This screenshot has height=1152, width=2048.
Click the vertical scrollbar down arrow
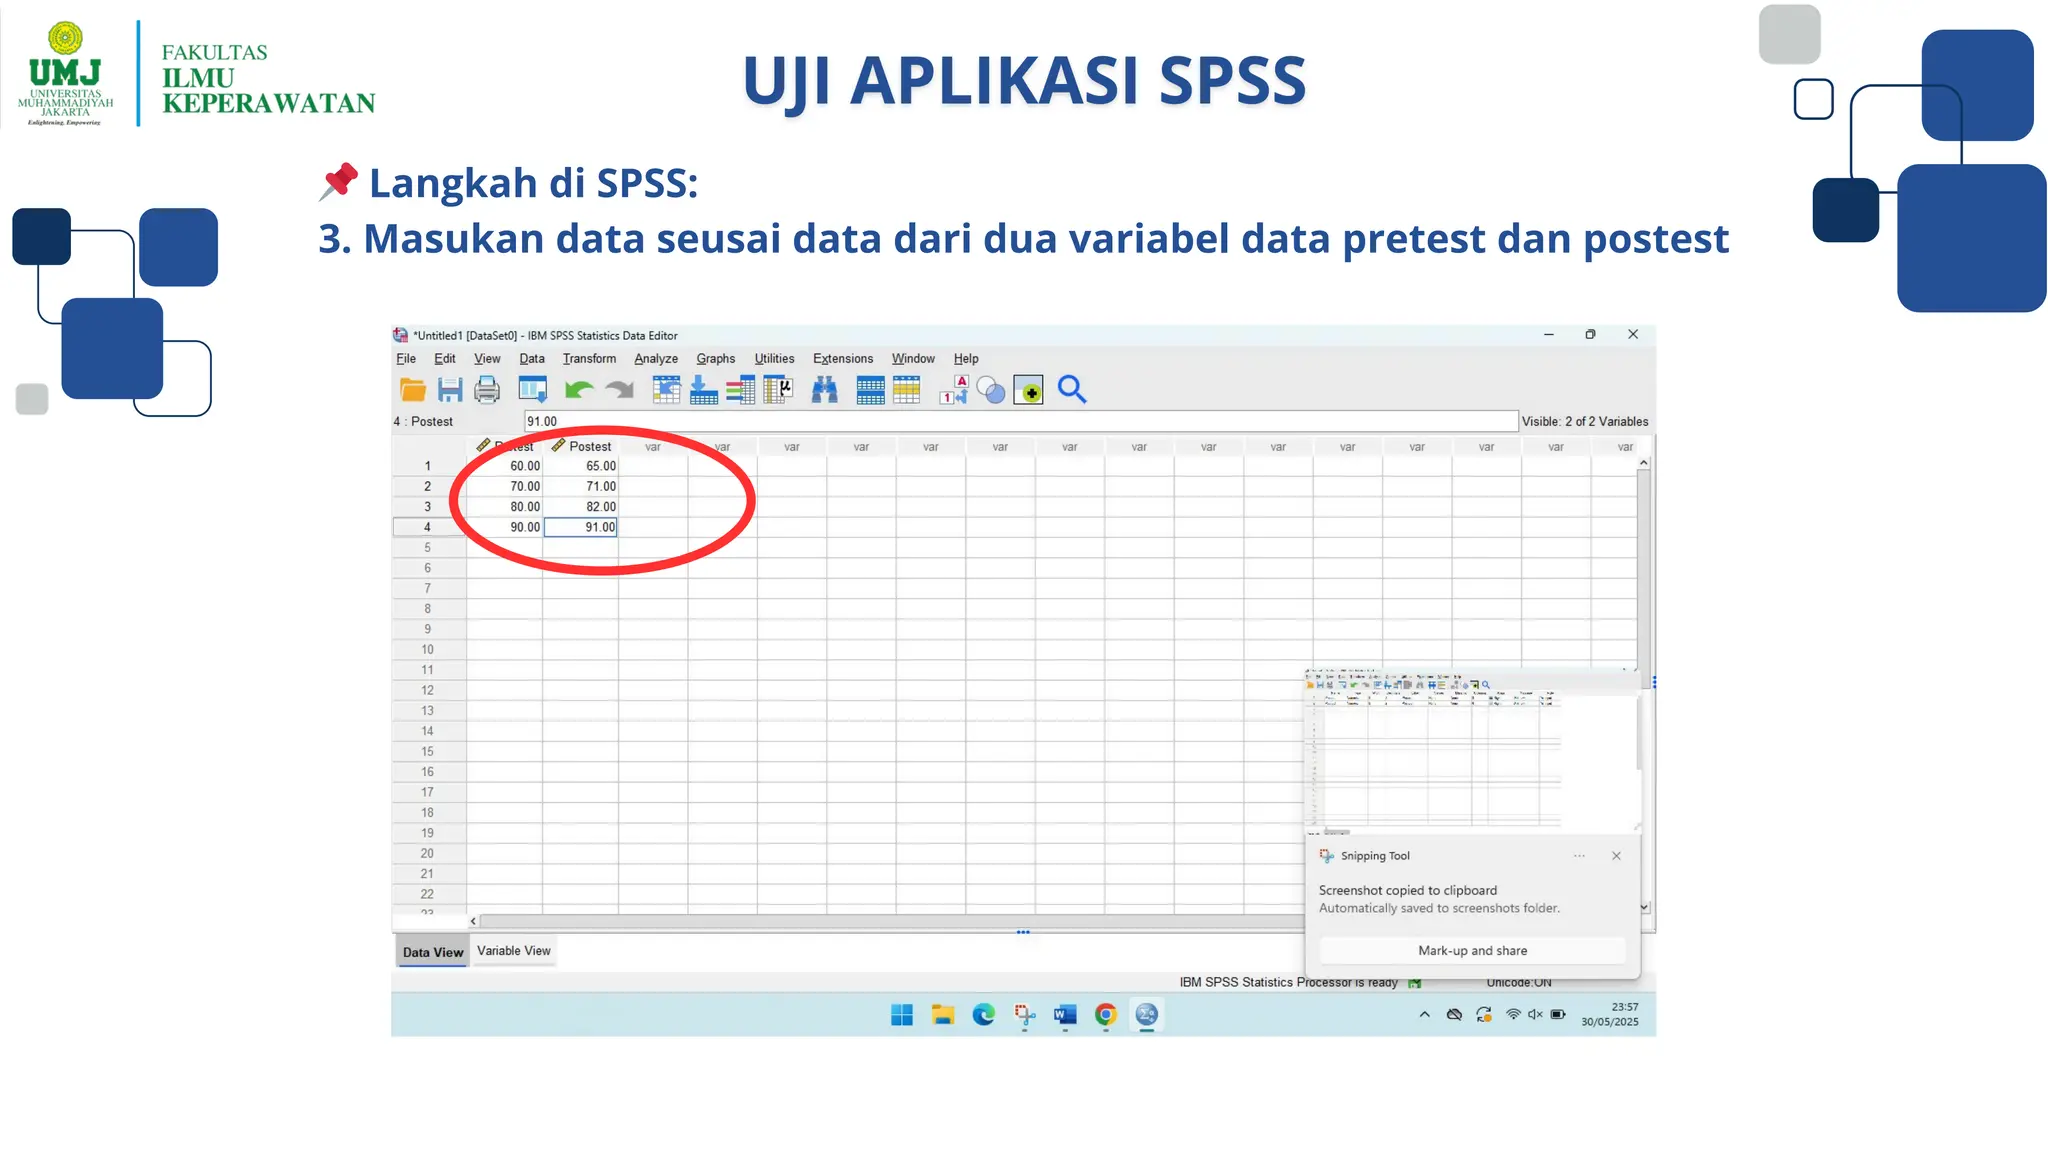click(1645, 907)
